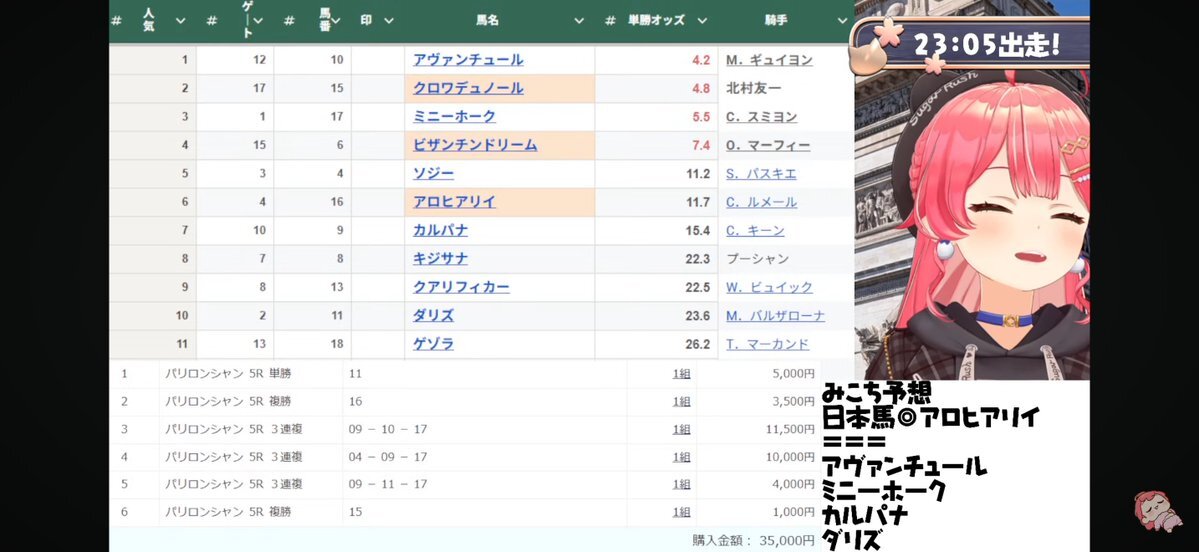Open horse link ミニーホーク in table
The width and height of the screenshot is (1199, 552).
click(x=454, y=116)
